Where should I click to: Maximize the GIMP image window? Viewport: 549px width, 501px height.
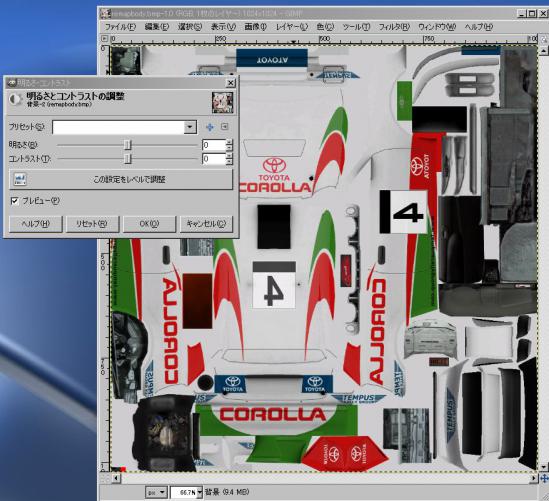point(532,13)
